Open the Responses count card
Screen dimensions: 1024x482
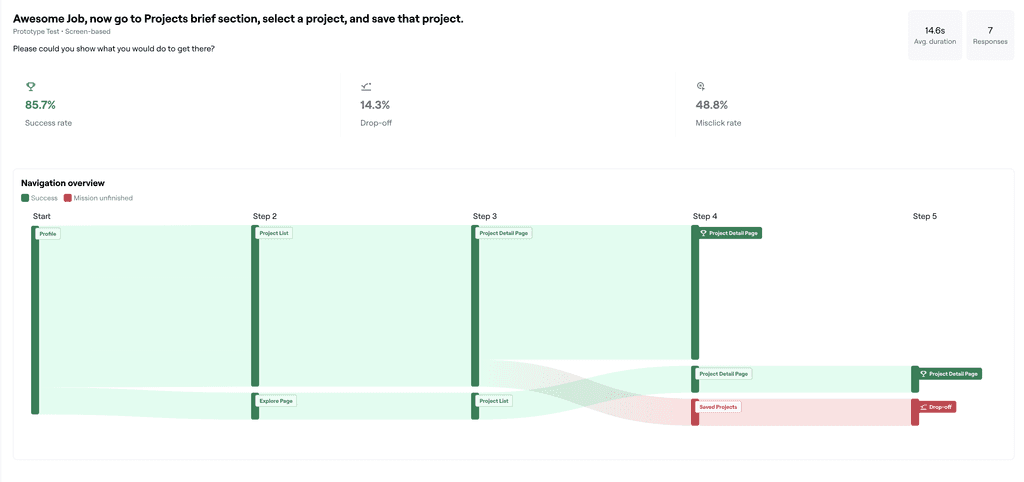pyautogui.click(x=990, y=35)
